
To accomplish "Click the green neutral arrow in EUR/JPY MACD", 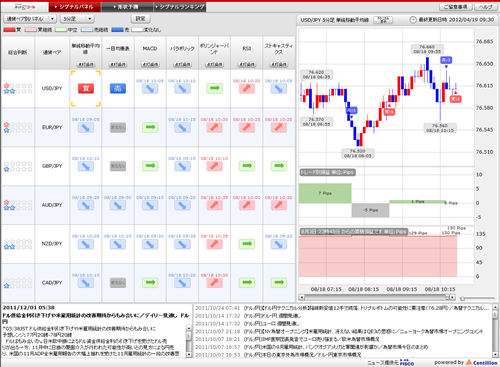I will [150, 127].
